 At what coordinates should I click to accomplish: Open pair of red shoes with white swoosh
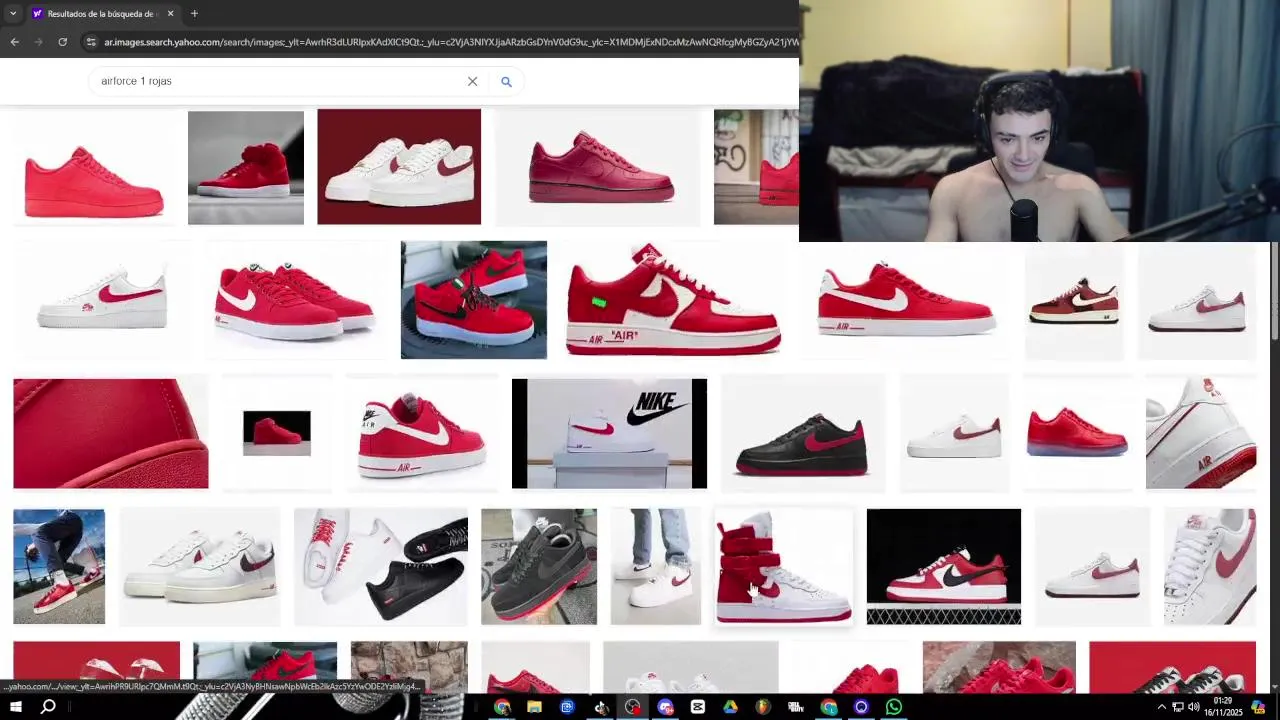(x=294, y=300)
